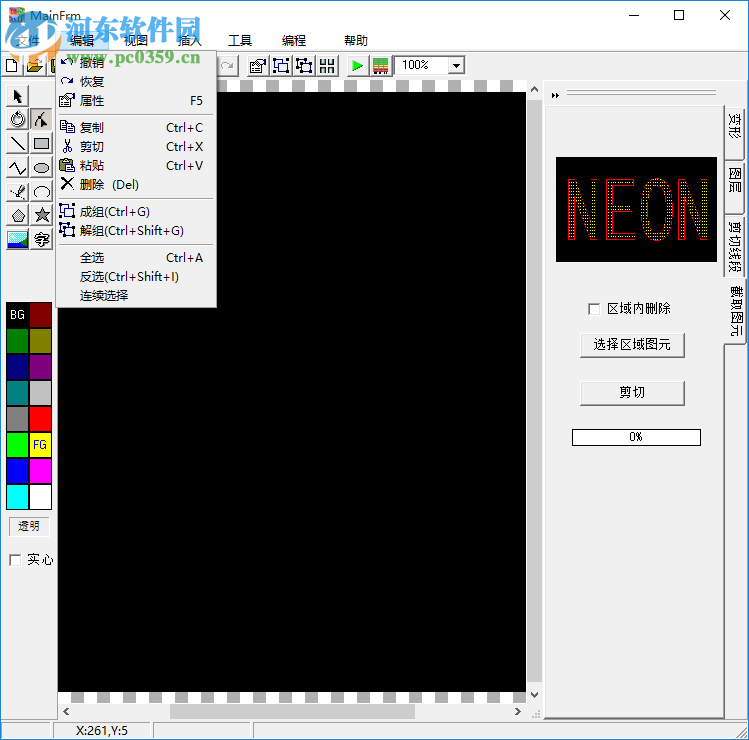
Task: Pick the magenta color swatch
Action: (x=41, y=471)
